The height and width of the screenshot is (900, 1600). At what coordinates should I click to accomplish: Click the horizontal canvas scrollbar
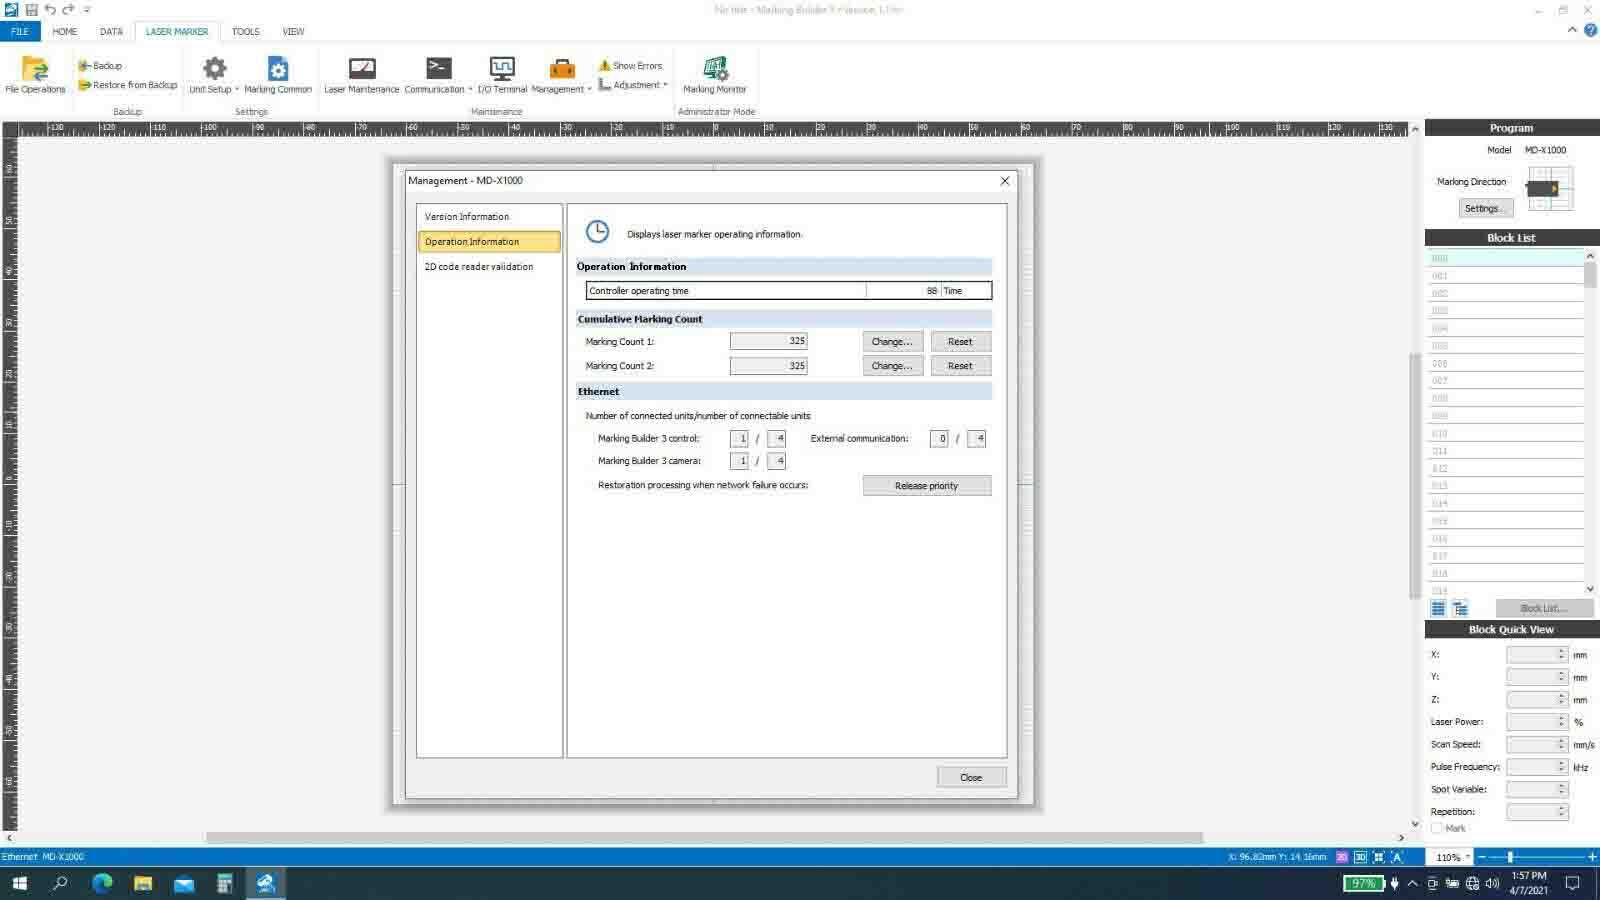(704, 838)
